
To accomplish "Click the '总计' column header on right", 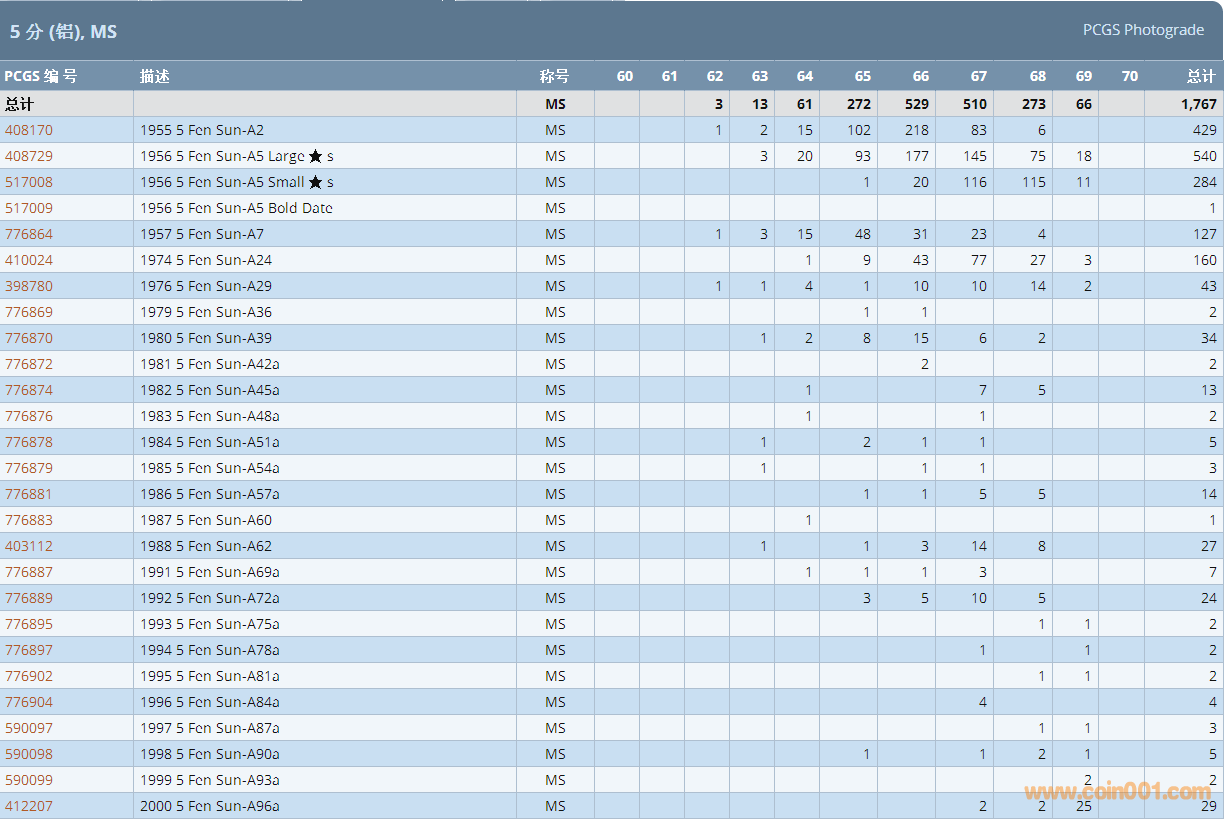I will point(1201,76).
